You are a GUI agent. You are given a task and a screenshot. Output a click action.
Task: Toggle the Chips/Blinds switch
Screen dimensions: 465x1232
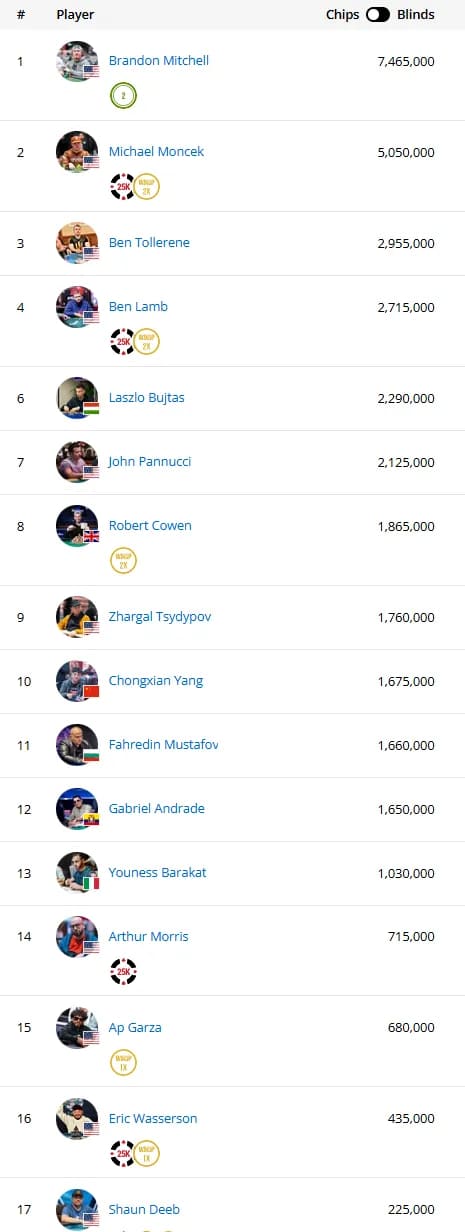(378, 15)
